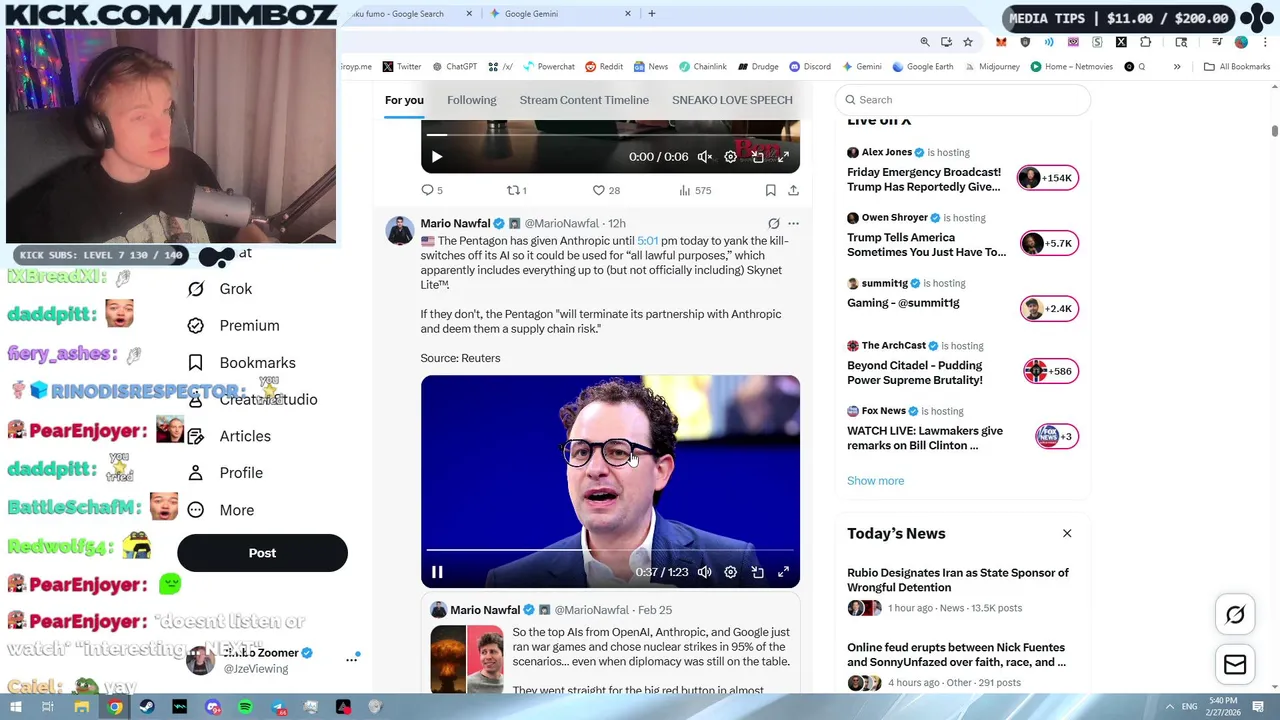Seek along the 1:23 video progress bar
Screen dimensions: 1280x720
(610, 550)
